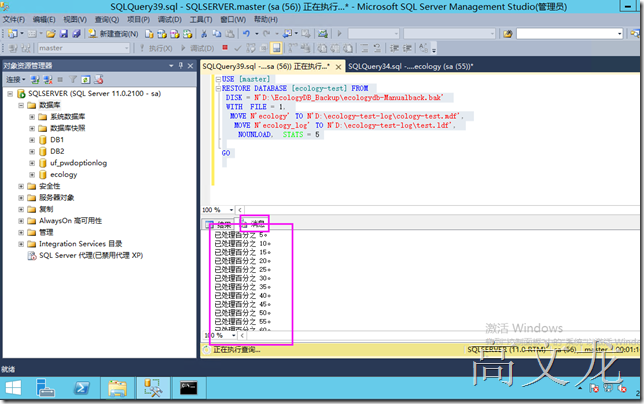Select the 服务器对象 folder

pos(57,197)
